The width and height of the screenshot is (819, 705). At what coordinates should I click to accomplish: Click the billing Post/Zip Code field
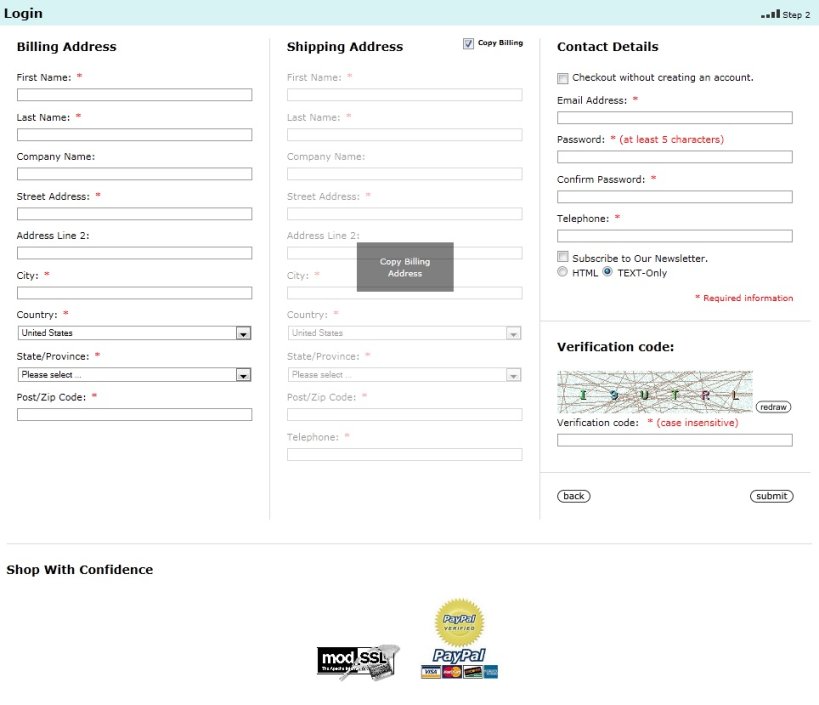pos(133,413)
